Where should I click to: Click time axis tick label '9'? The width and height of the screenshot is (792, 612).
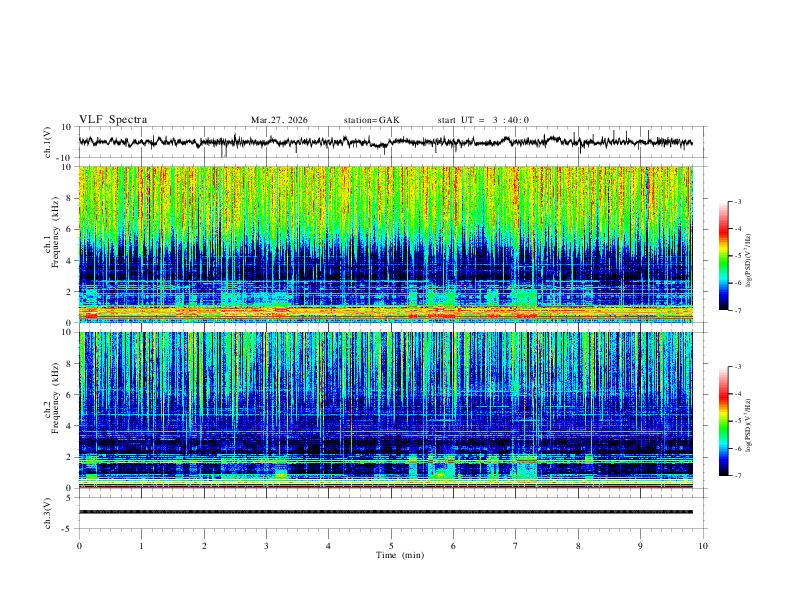click(x=640, y=546)
